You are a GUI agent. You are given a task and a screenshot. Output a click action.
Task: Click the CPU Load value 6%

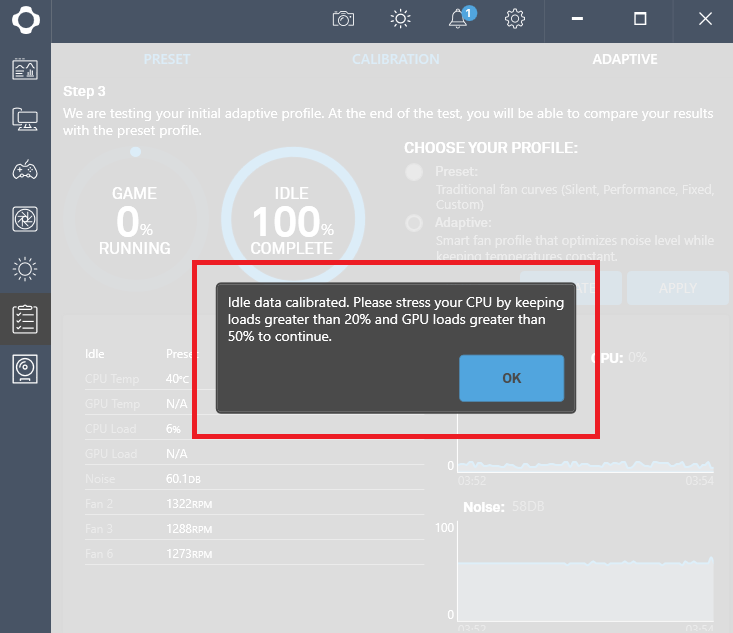173,429
